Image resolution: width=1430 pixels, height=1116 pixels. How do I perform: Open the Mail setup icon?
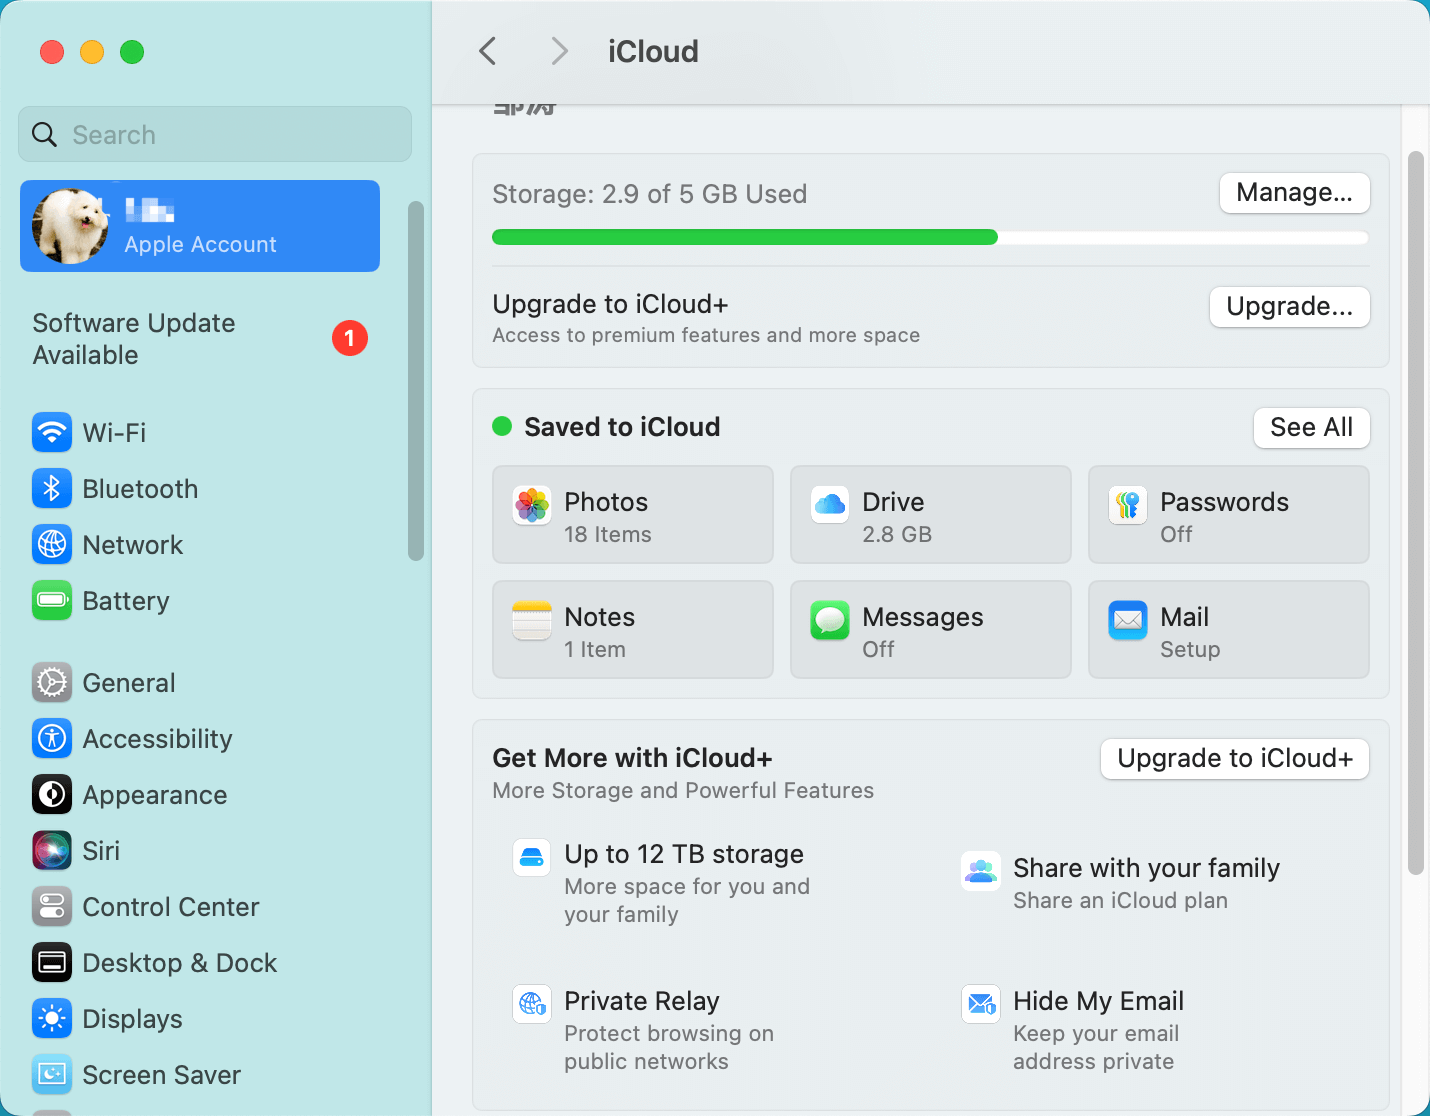click(1127, 621)
